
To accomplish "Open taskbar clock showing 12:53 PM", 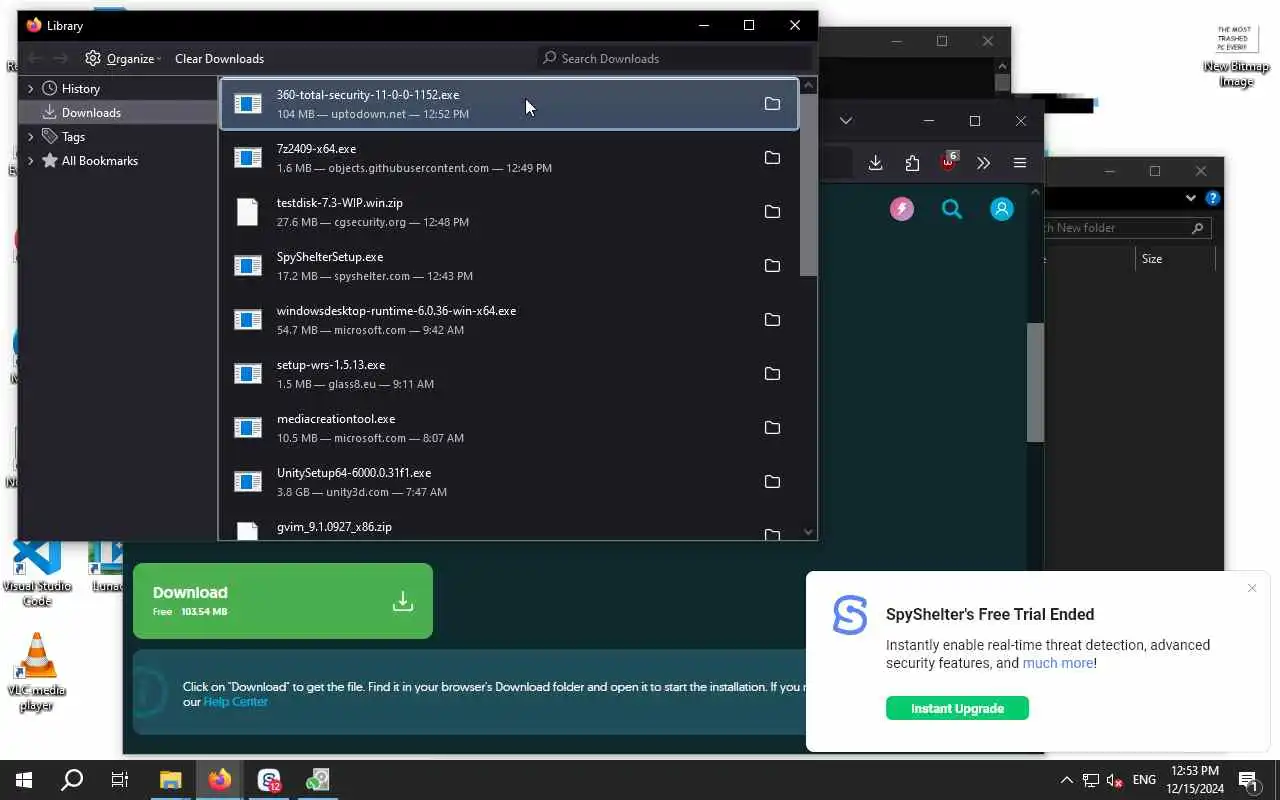I will click(1194, 780).
